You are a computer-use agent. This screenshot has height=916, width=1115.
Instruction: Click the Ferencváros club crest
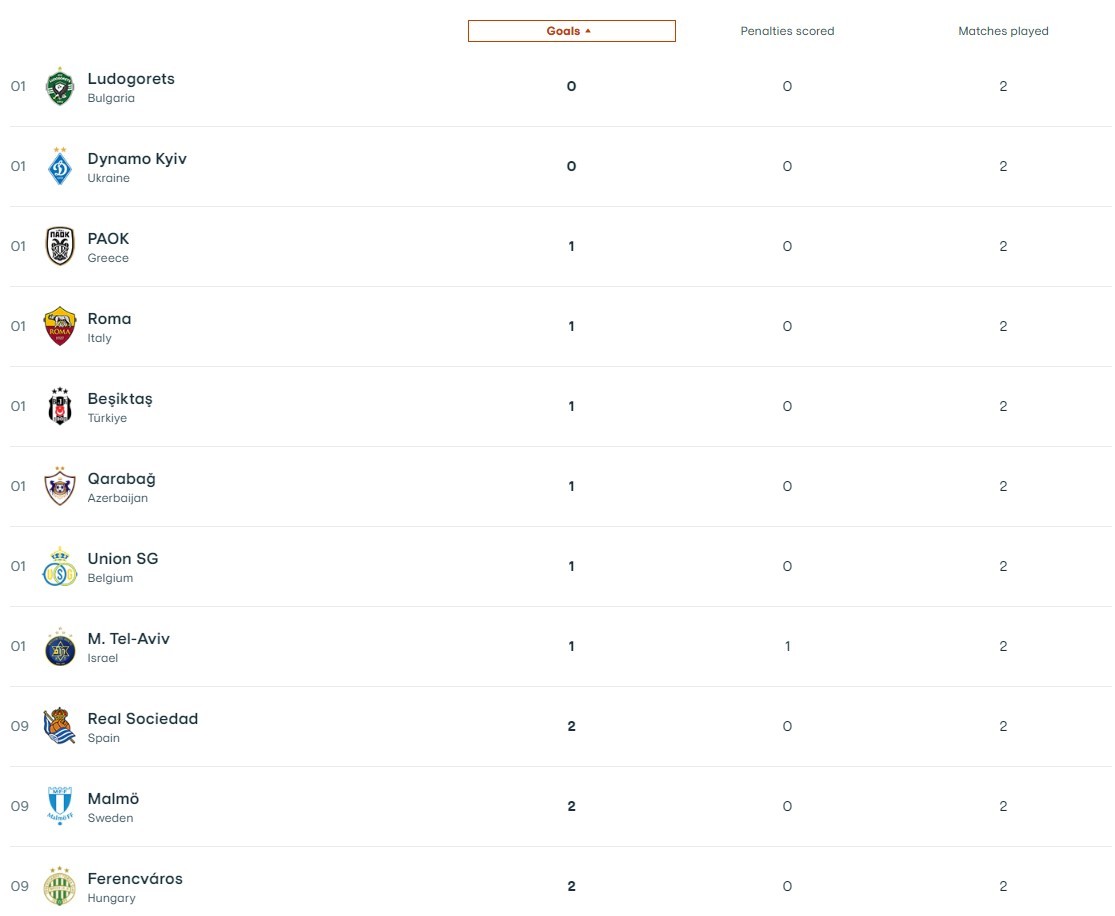click(x=60, y=886)
